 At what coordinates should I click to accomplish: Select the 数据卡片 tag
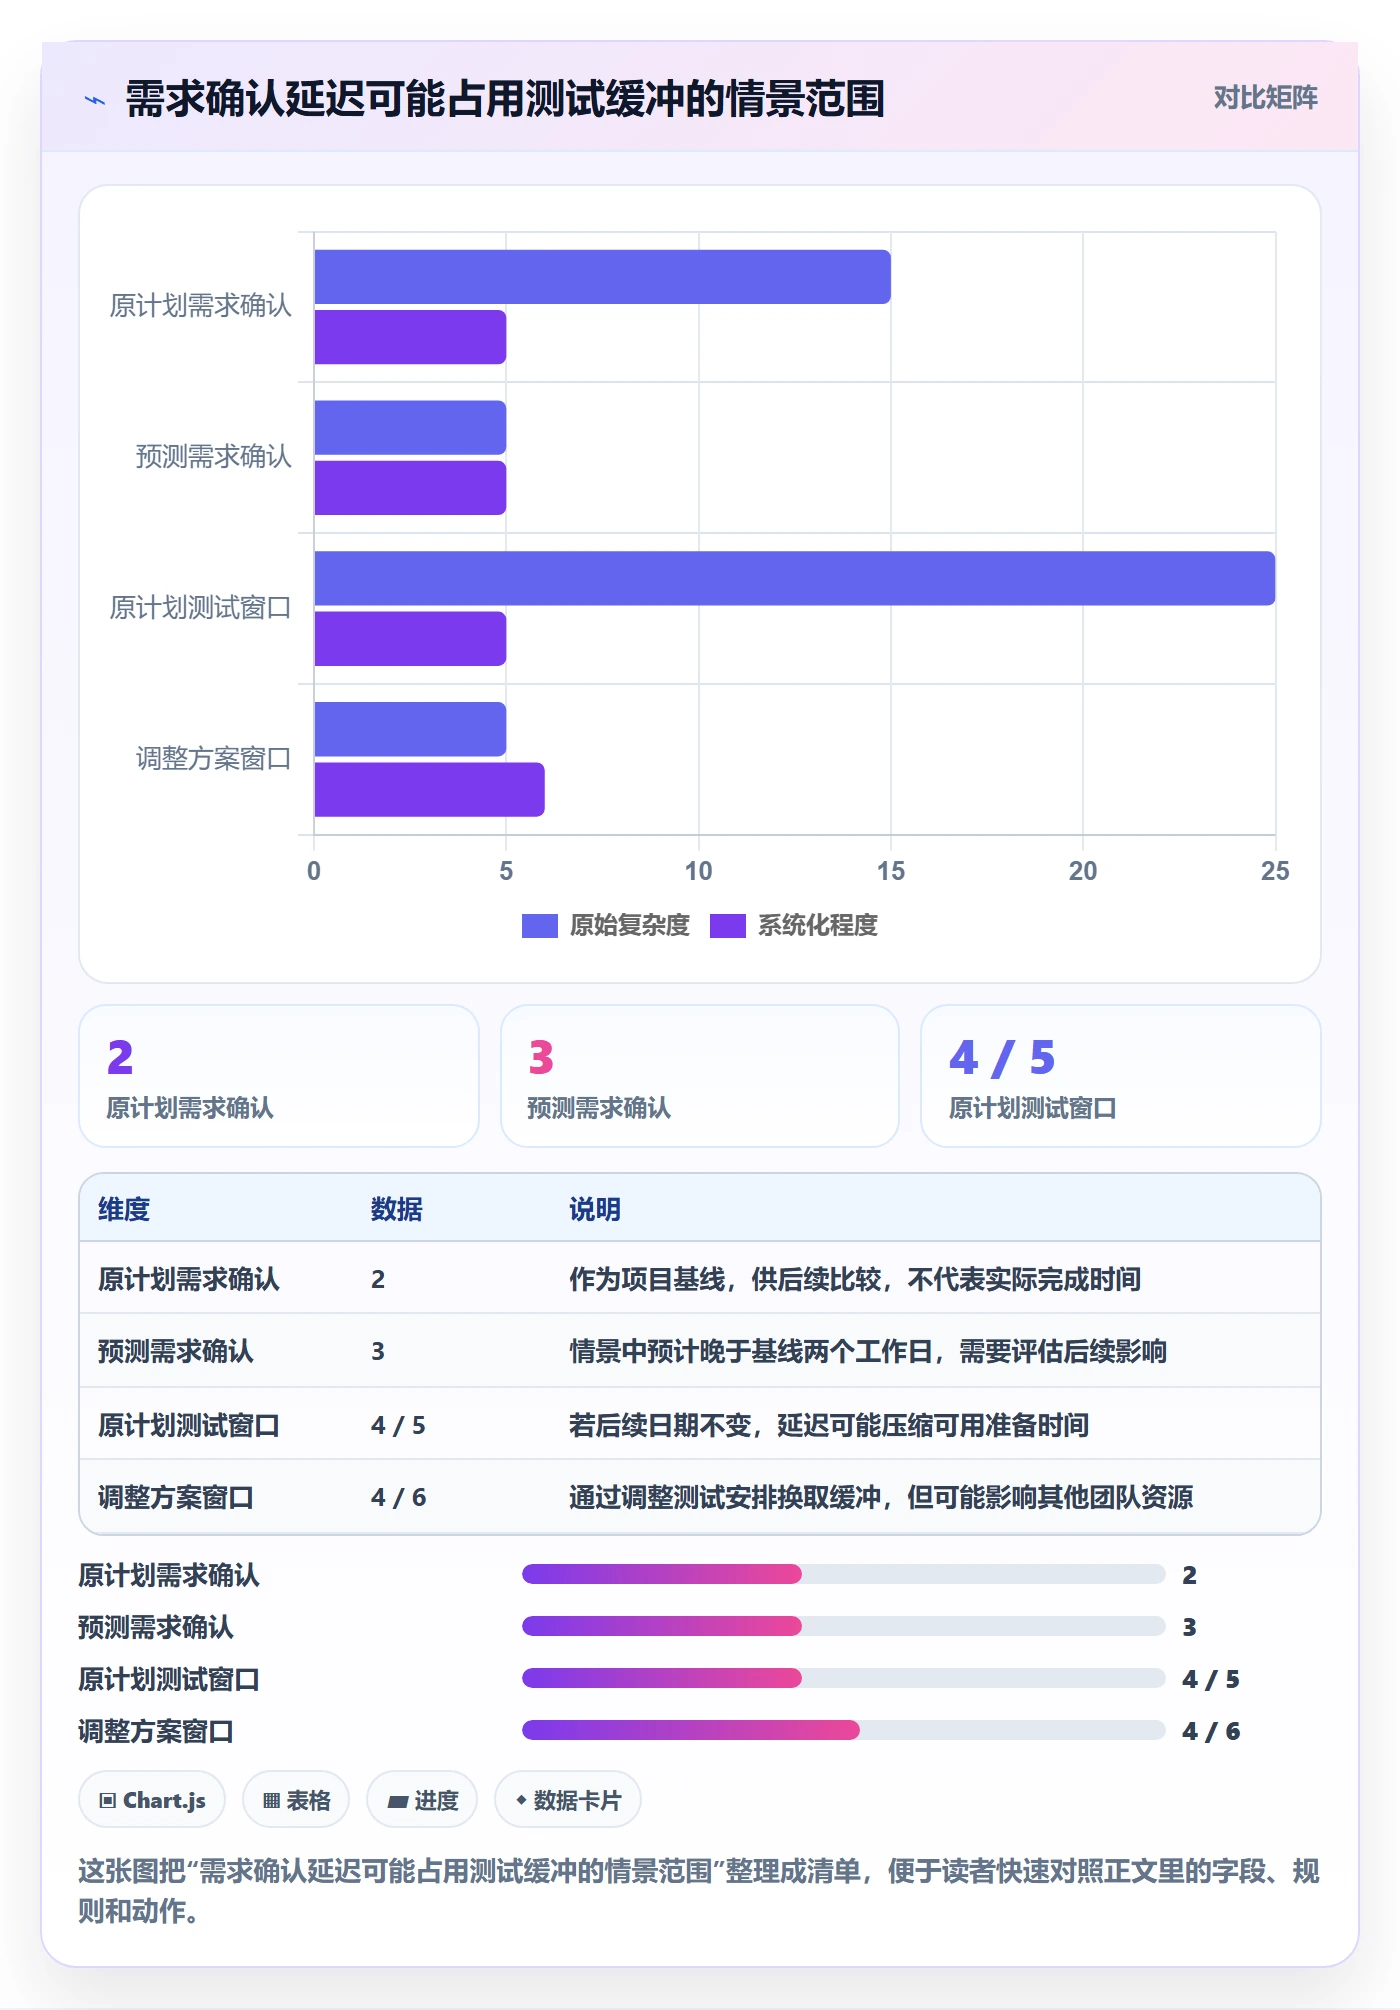click(568, 1800)
